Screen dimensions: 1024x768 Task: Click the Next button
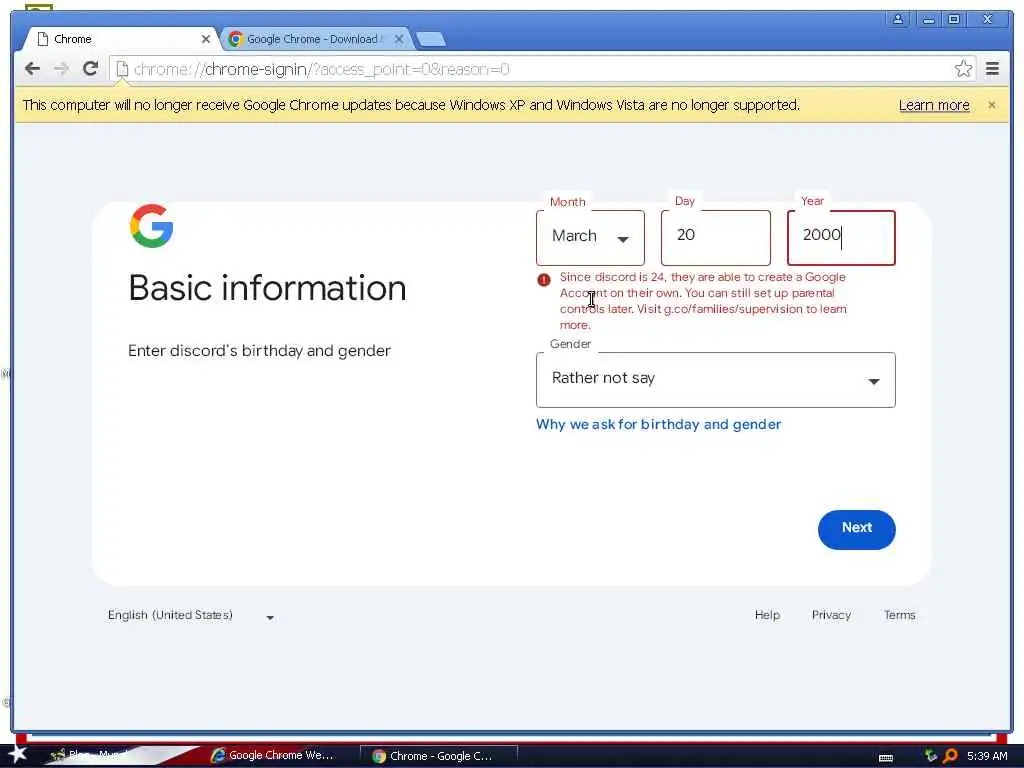tap(856, 530)
